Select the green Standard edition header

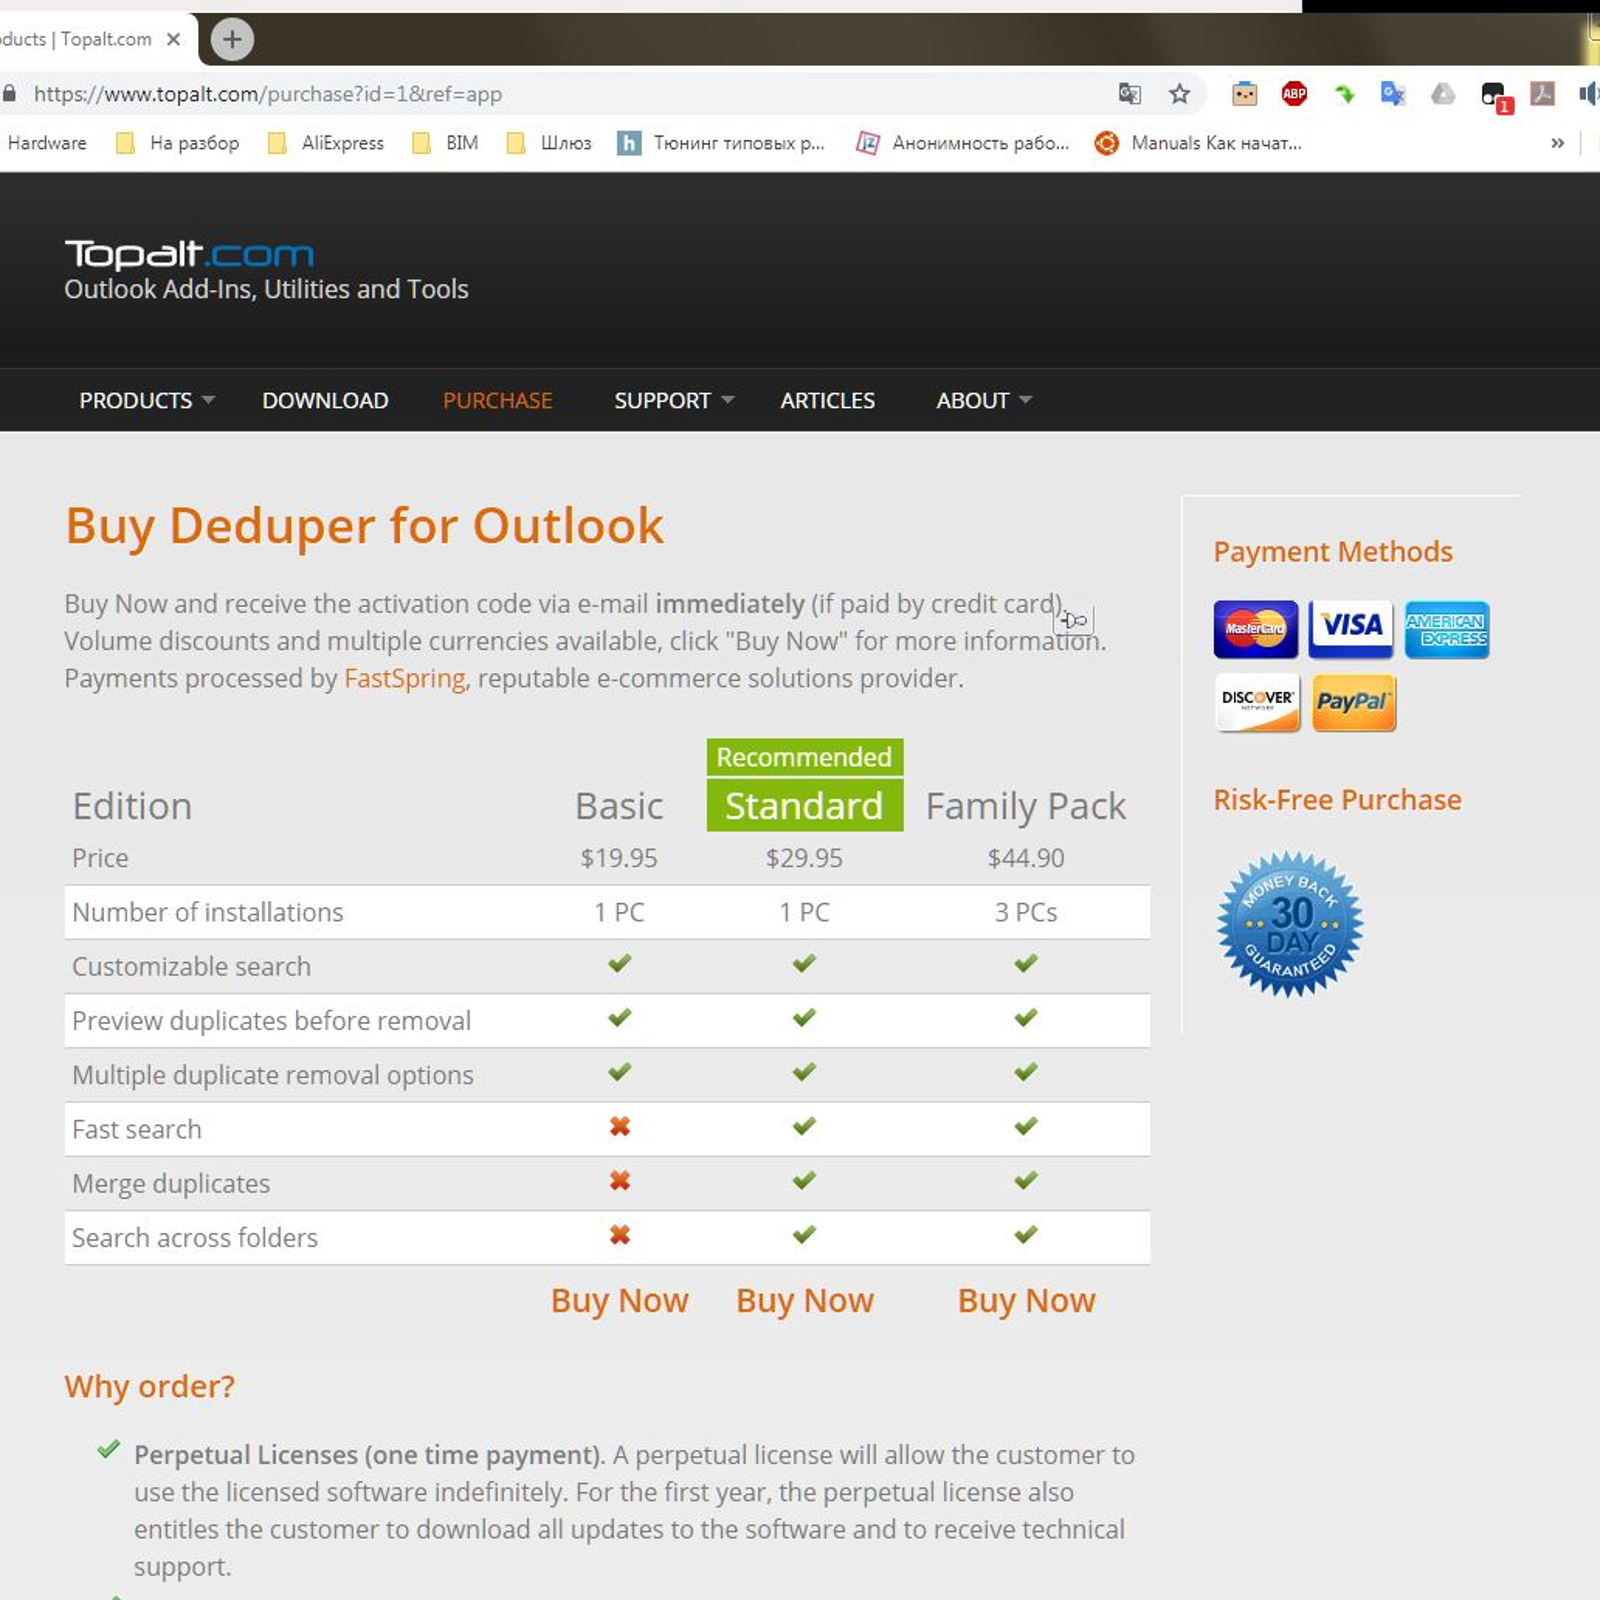(804, 805)
